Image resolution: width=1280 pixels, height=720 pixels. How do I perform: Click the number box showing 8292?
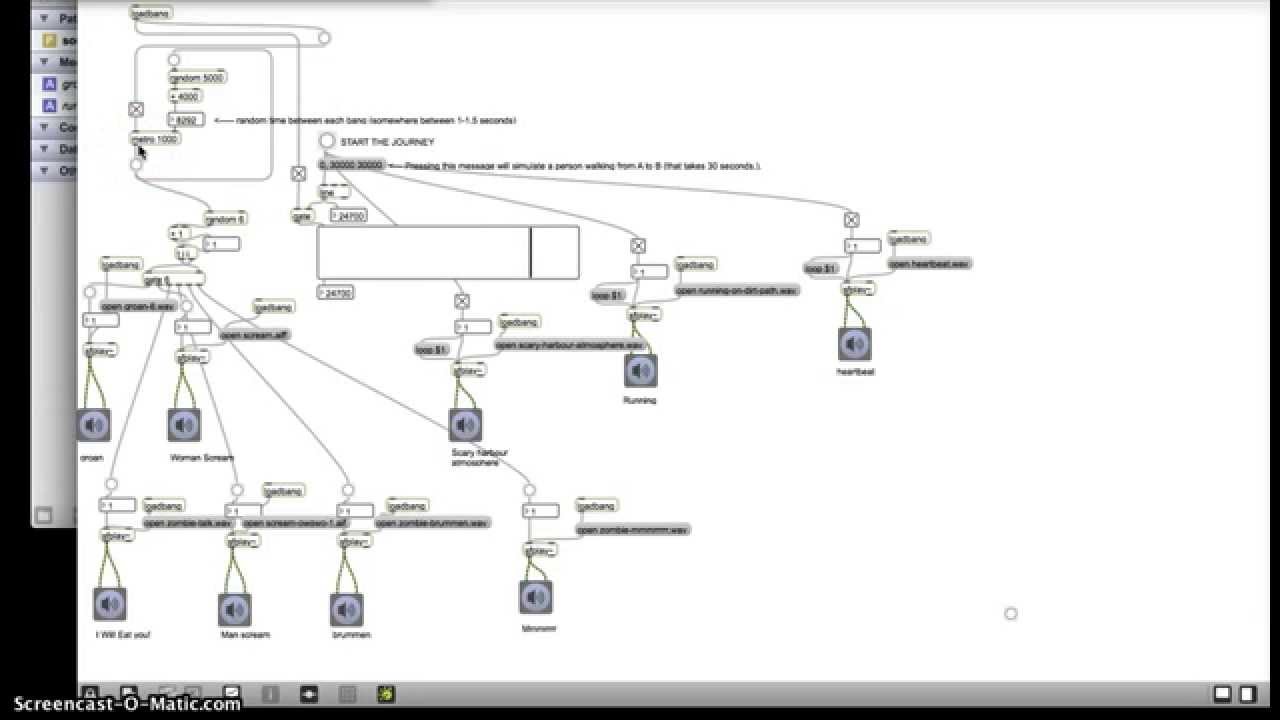pyautogui.click(x=186, y=120)
